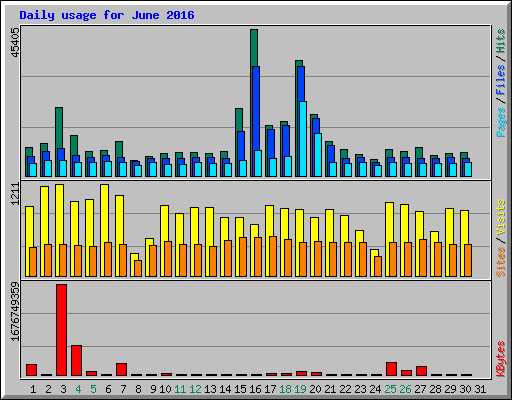Click green weekend day 26 label
512x400 pixels.
[405, 389]
